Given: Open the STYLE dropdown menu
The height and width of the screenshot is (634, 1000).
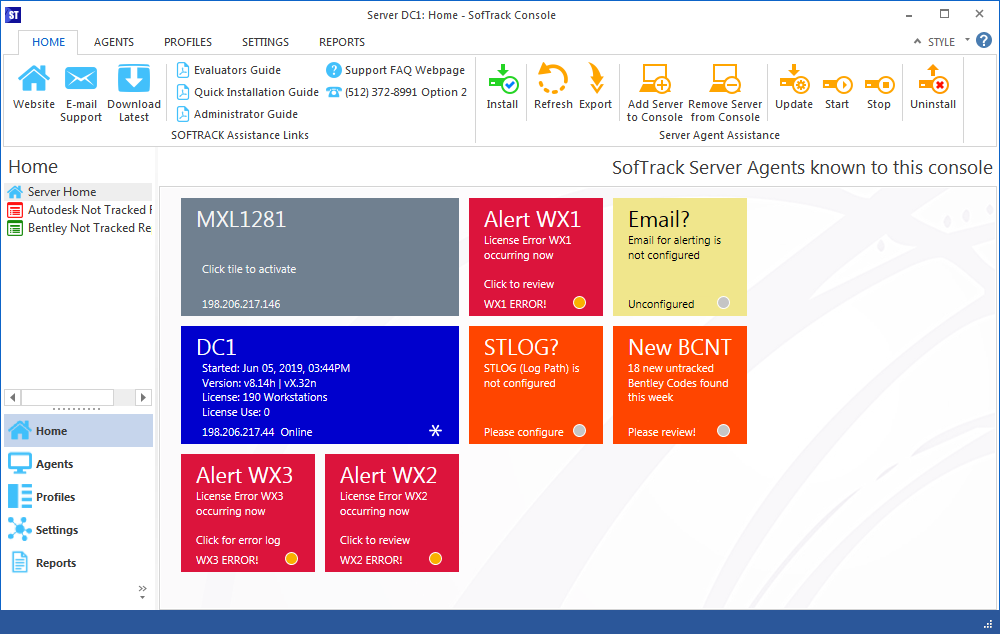Looking at the screenshot, I should coord(949,42).
